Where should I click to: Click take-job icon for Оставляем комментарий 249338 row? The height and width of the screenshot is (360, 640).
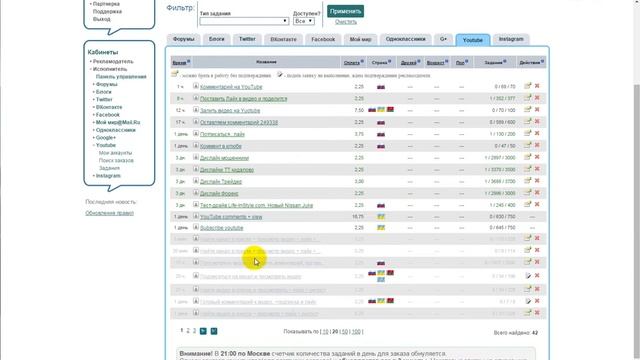coord(528,121)
